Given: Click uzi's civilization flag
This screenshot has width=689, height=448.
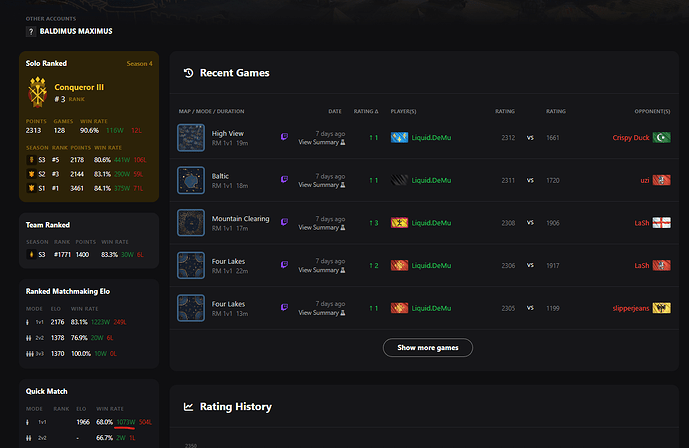Looking at the screenshot, I should click(662, 180).
